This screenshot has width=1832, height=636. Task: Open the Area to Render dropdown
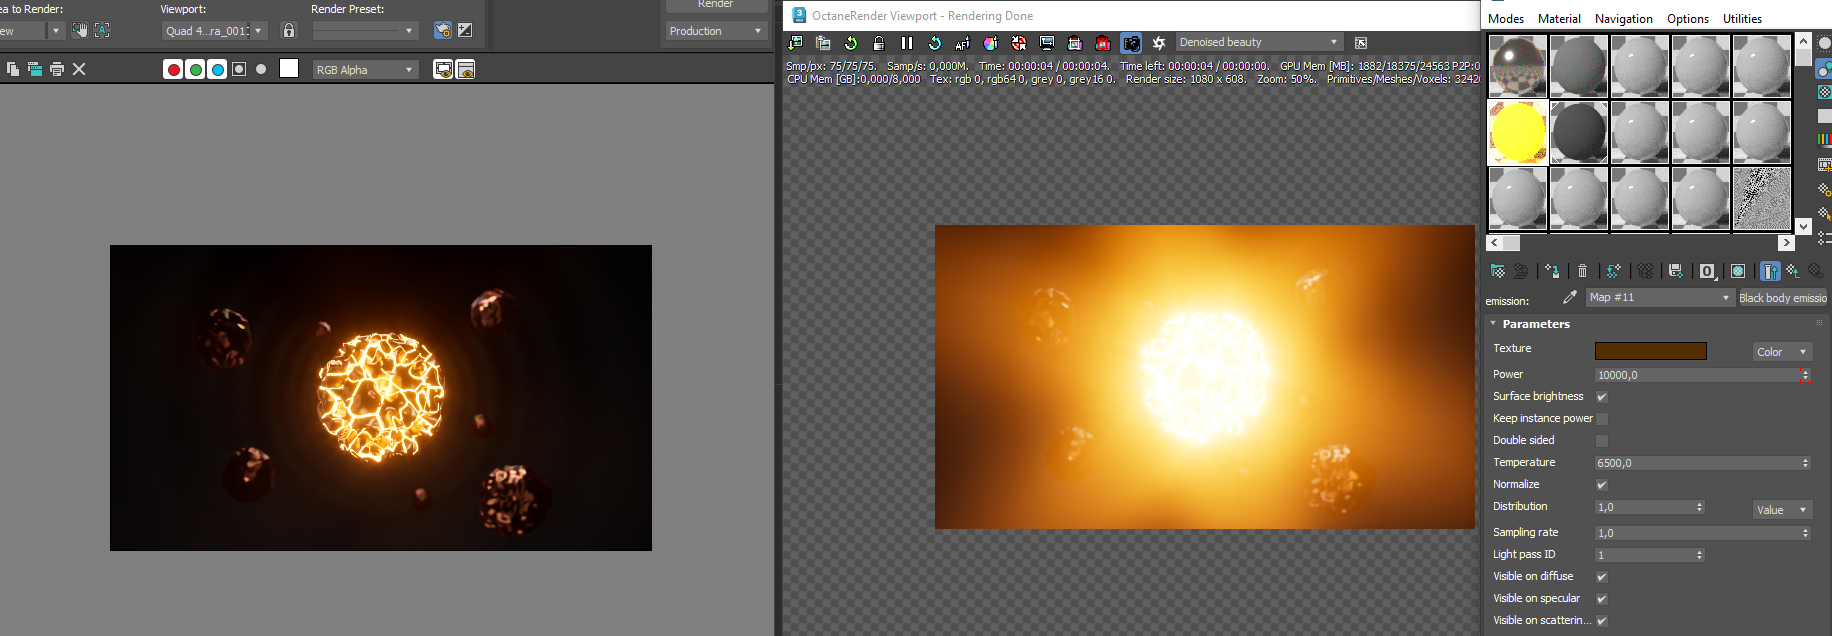point(32,31)
